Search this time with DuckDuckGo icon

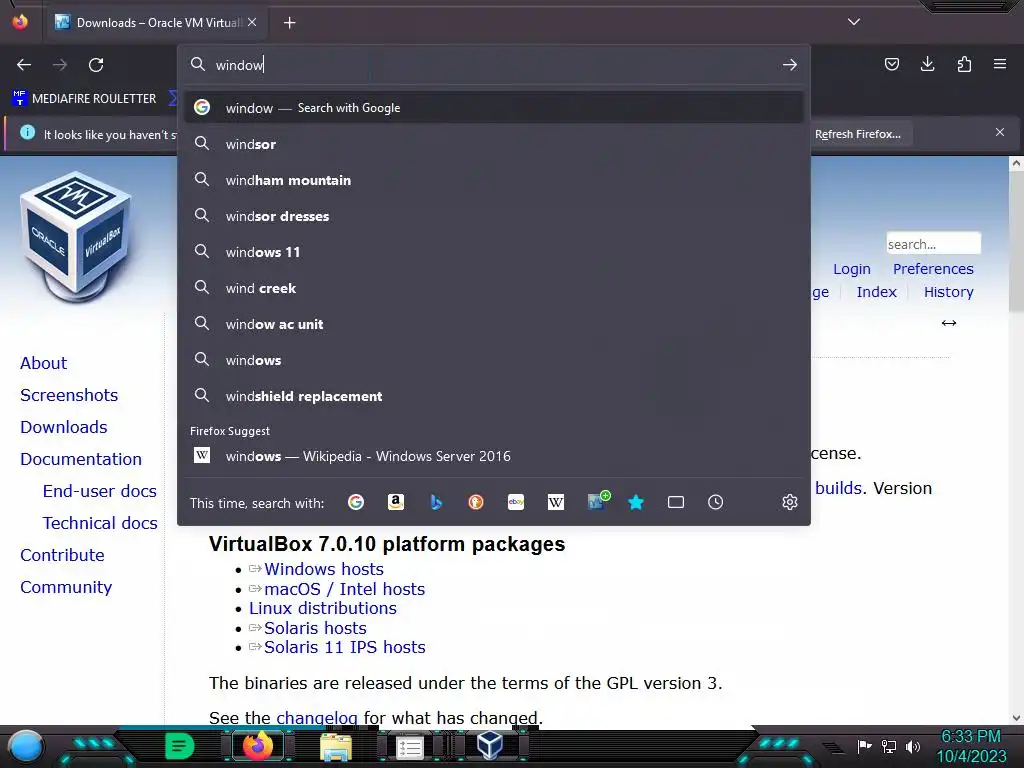click(476, 502)
